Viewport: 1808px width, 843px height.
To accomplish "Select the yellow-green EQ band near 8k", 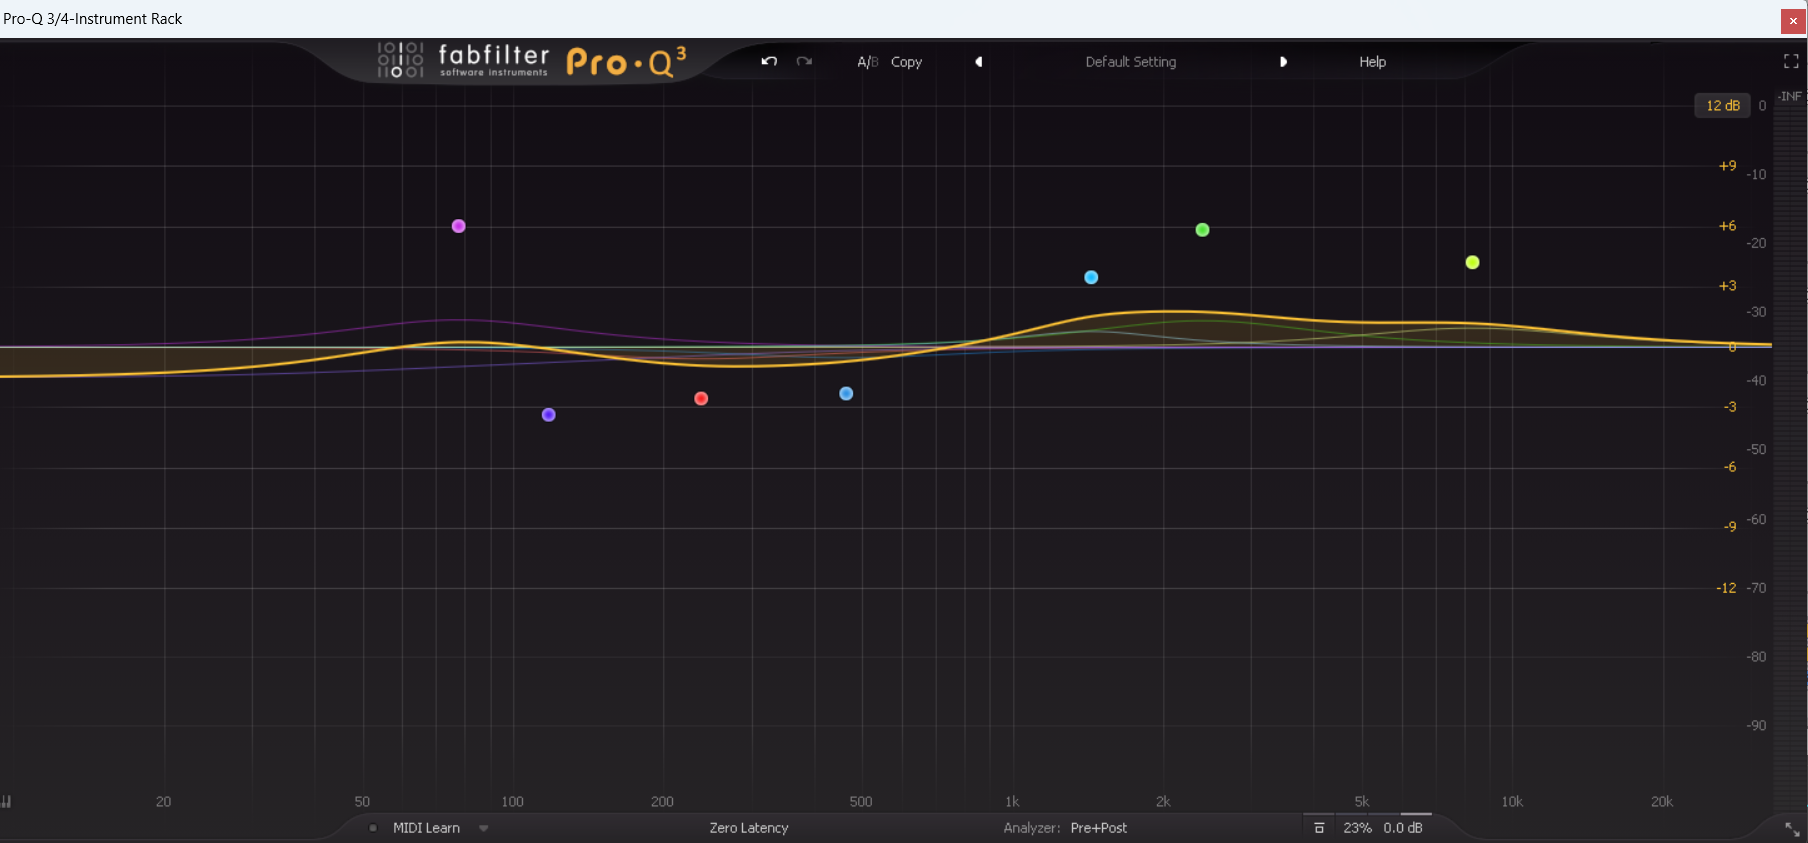I will [x=1472, y=262].
